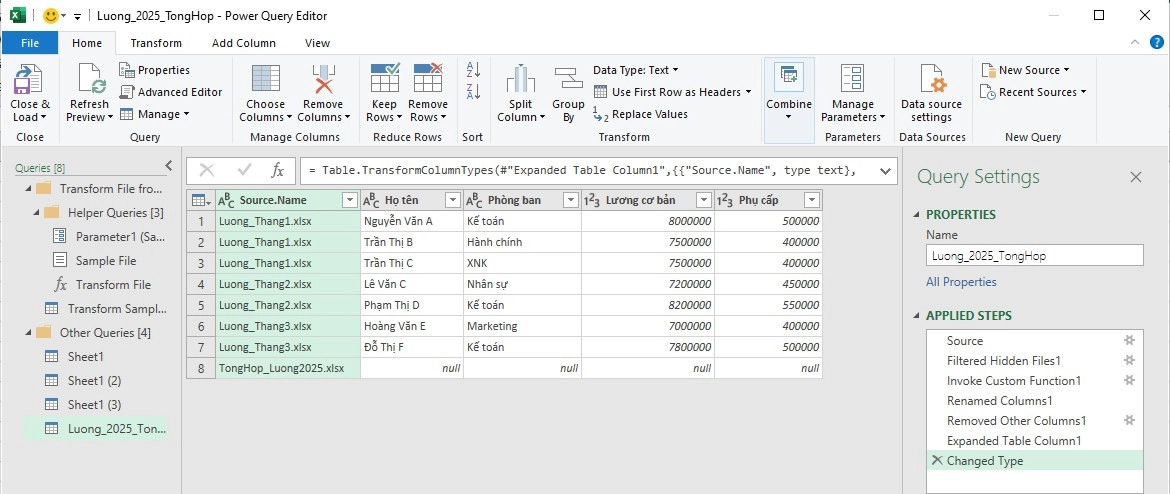1170x494 pixels.
Task: Click the query Name input field
Action: [1034, 255]
